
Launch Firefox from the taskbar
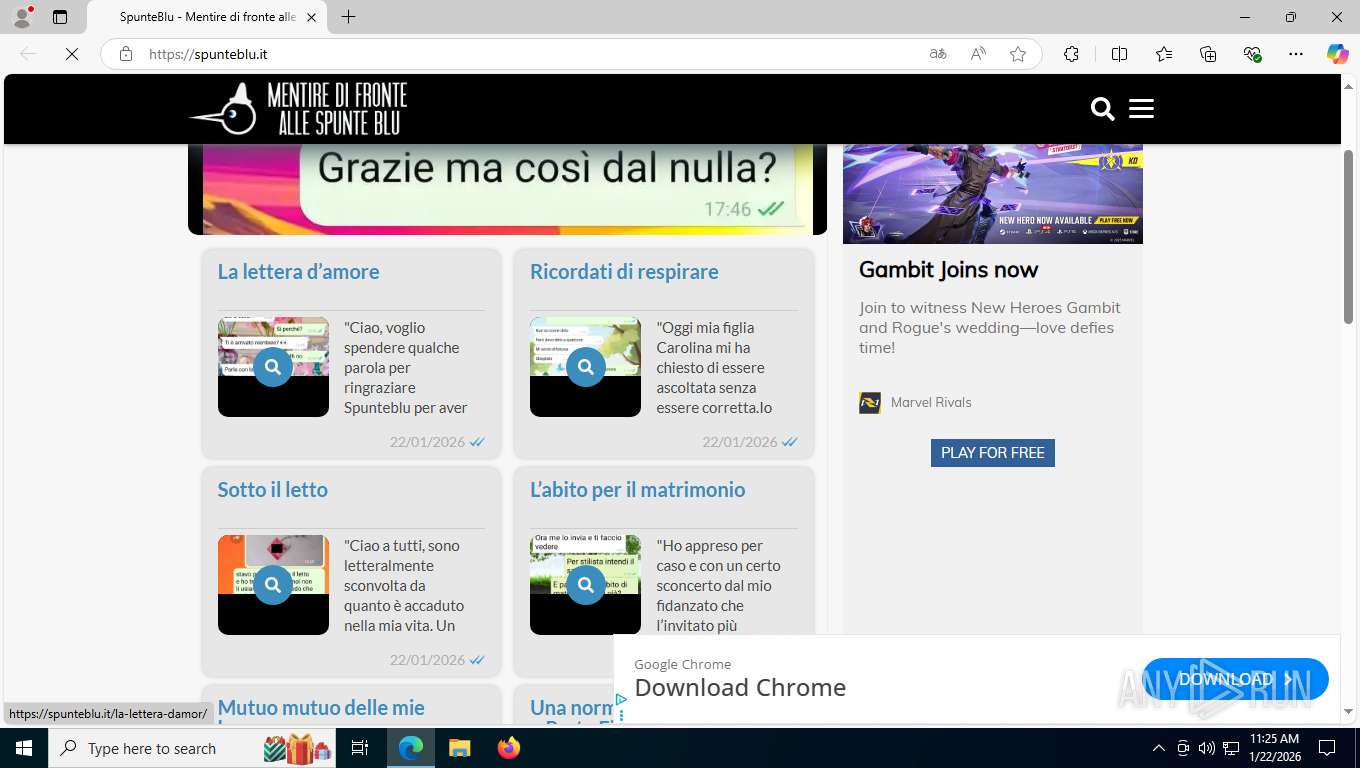click(x=509, y=748)
